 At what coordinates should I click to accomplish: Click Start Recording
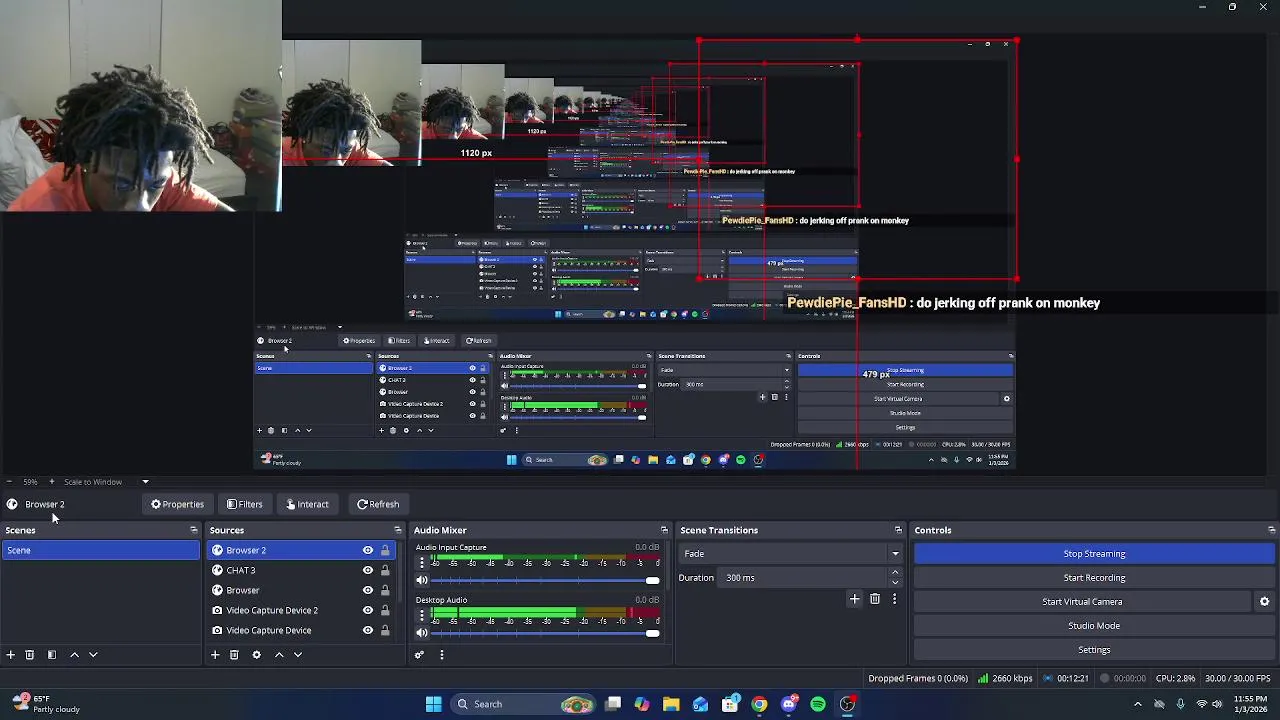[1094, 578]
